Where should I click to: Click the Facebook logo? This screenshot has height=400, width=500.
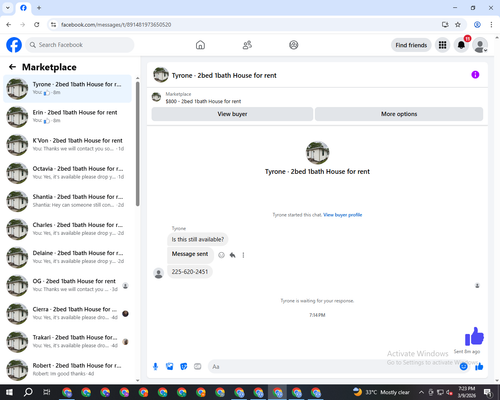(14, 45)
